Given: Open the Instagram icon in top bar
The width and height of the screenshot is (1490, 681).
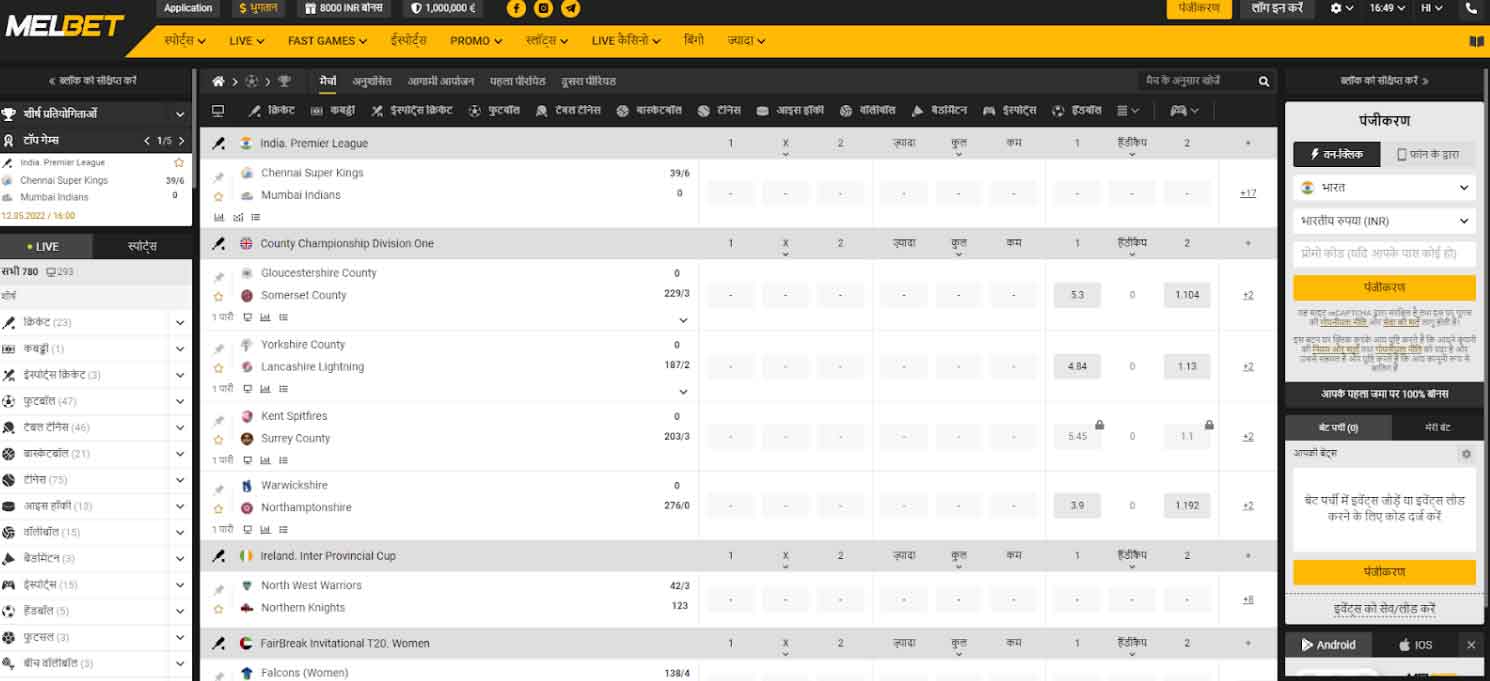Looking at the screenshot, I should pos(543,8).
